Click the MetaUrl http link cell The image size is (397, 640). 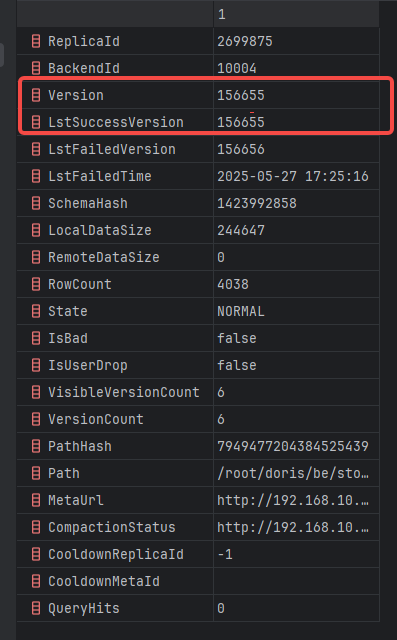point(296,500)
